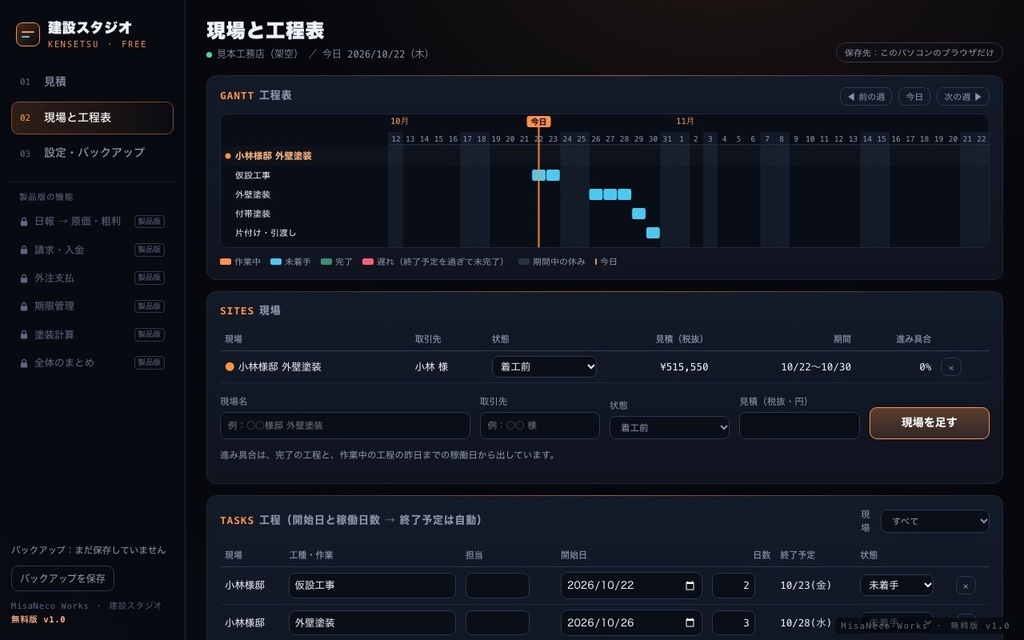Click lock icon beside 外注支払

tap(24, 278)
